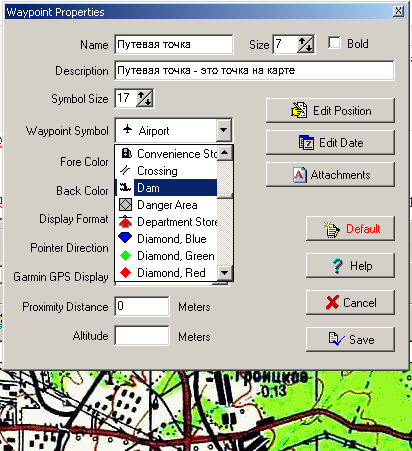Click the Proximity Distance input field
Screen dimensions: 412x451
coord(142,306)
